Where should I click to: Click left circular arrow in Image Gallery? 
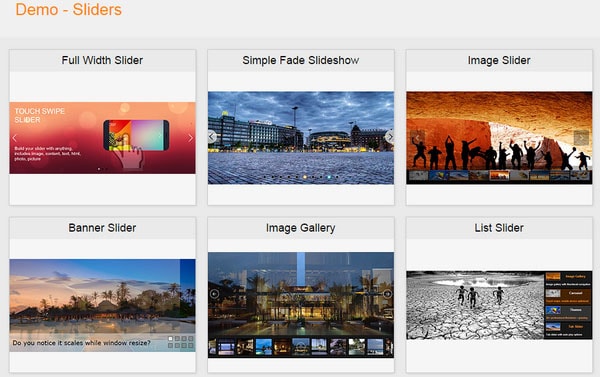point(214,294)
